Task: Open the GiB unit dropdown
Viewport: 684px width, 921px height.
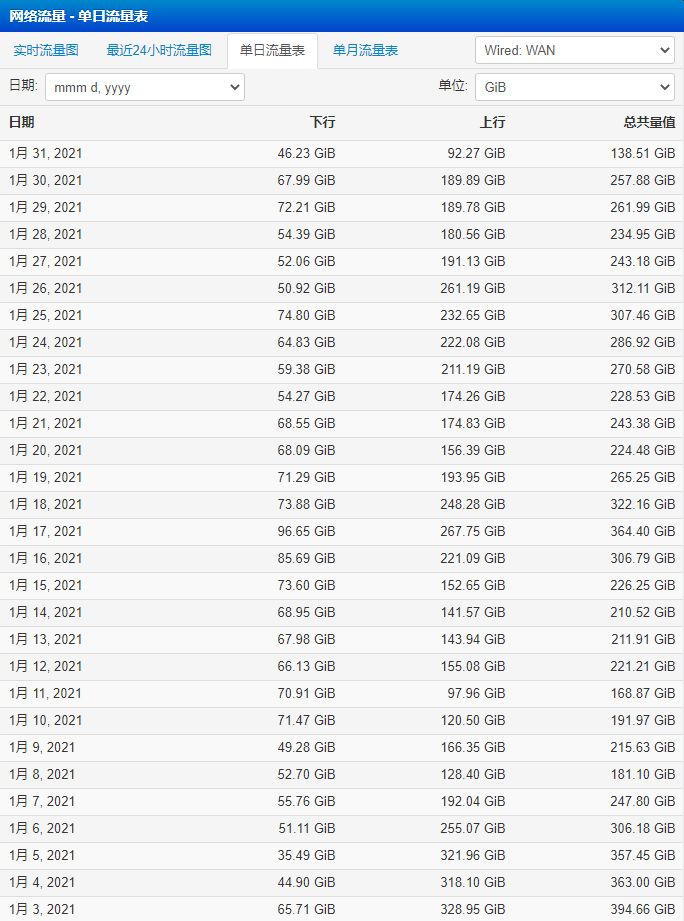Action: click(575, 88)
